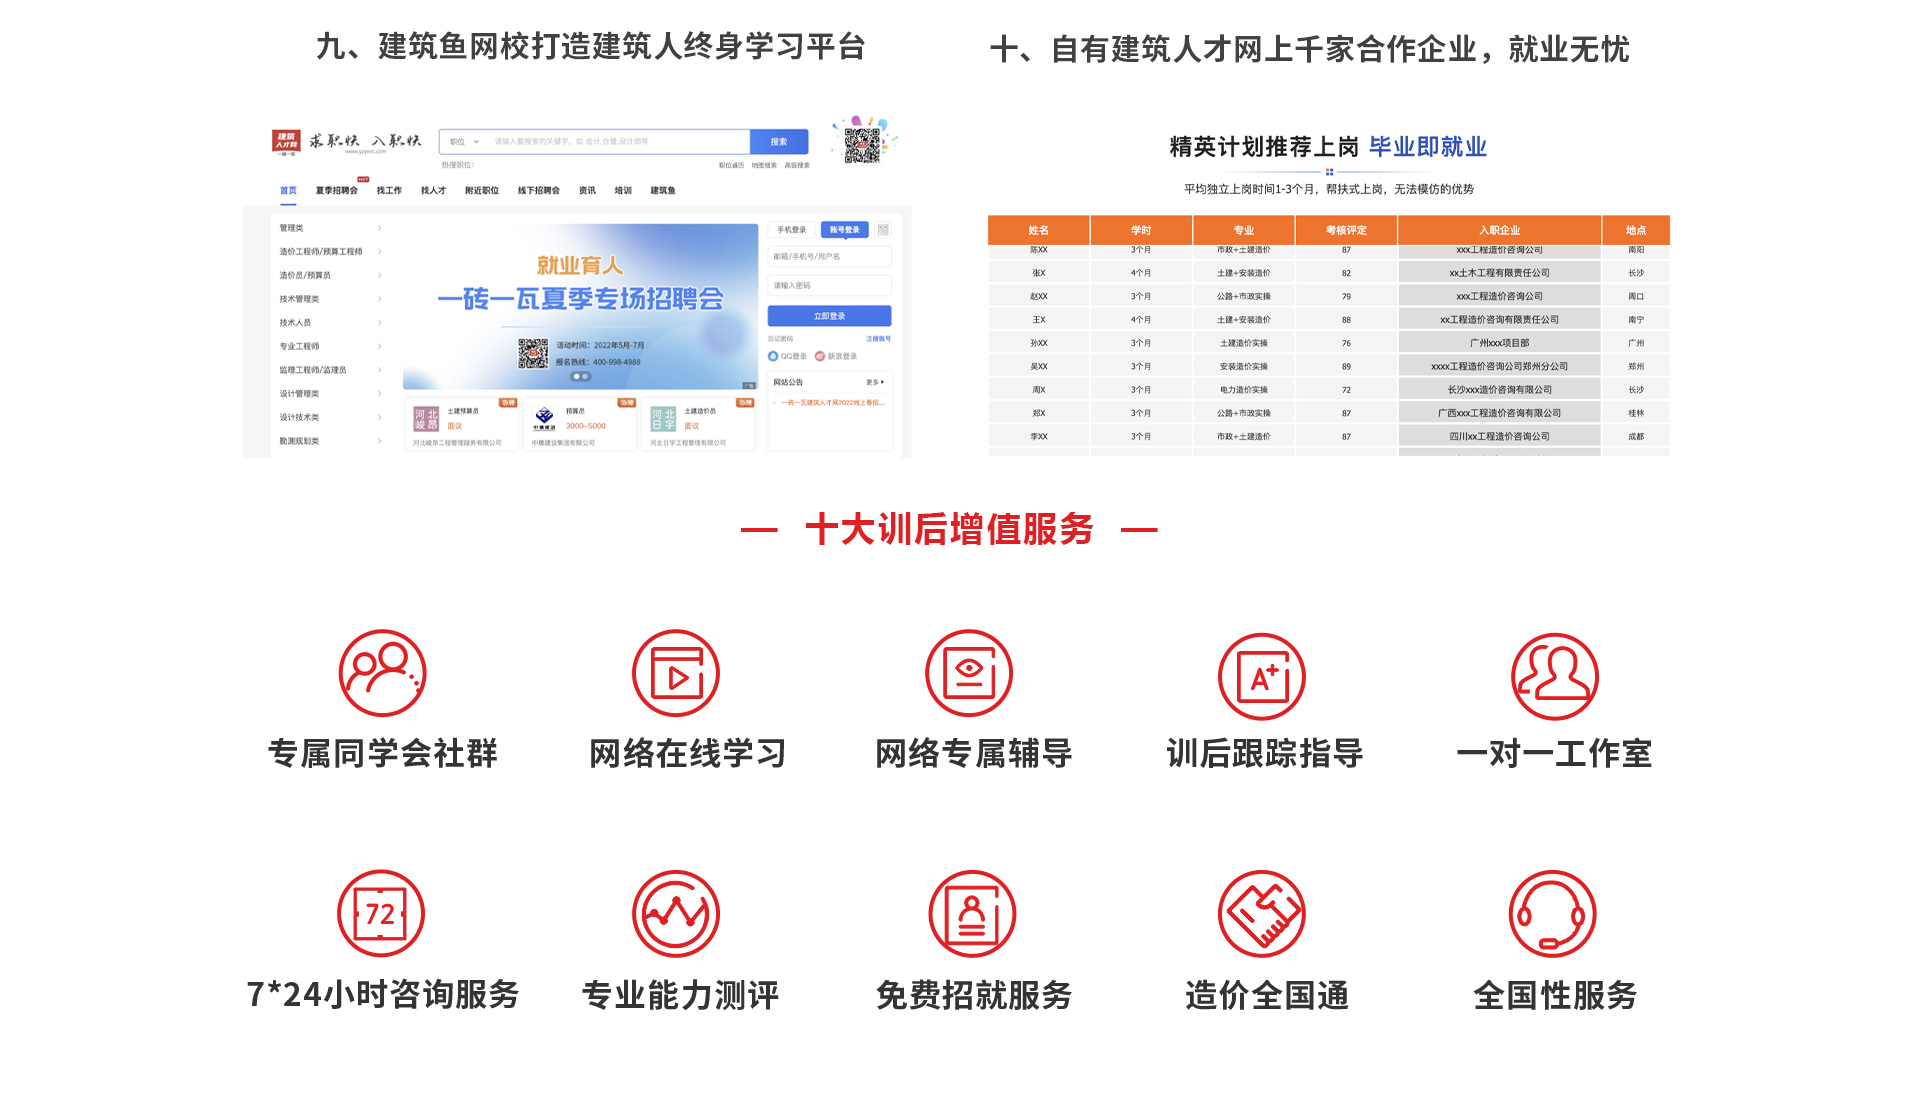Select the 训后跟踪指导 A+ icon

point(1262,673)
